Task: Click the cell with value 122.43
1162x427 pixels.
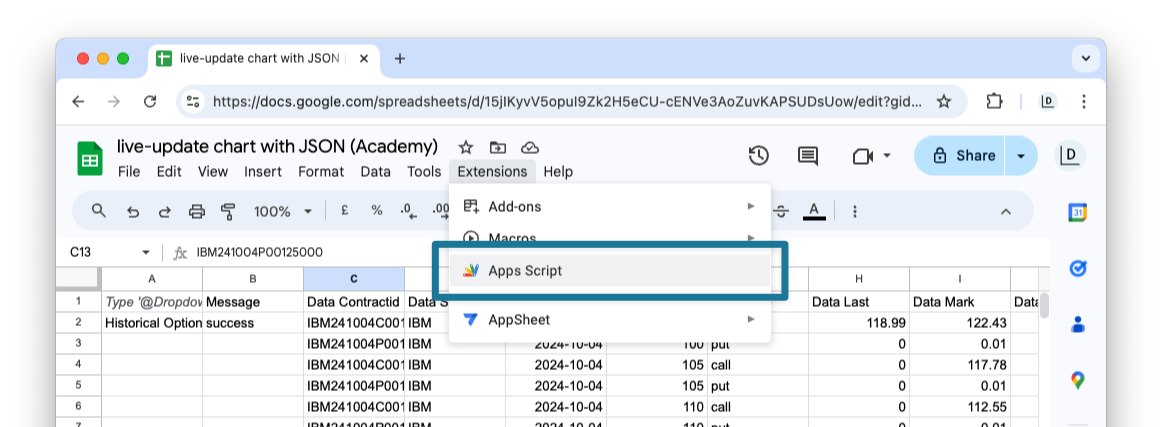Action: (x=960, y=322)
